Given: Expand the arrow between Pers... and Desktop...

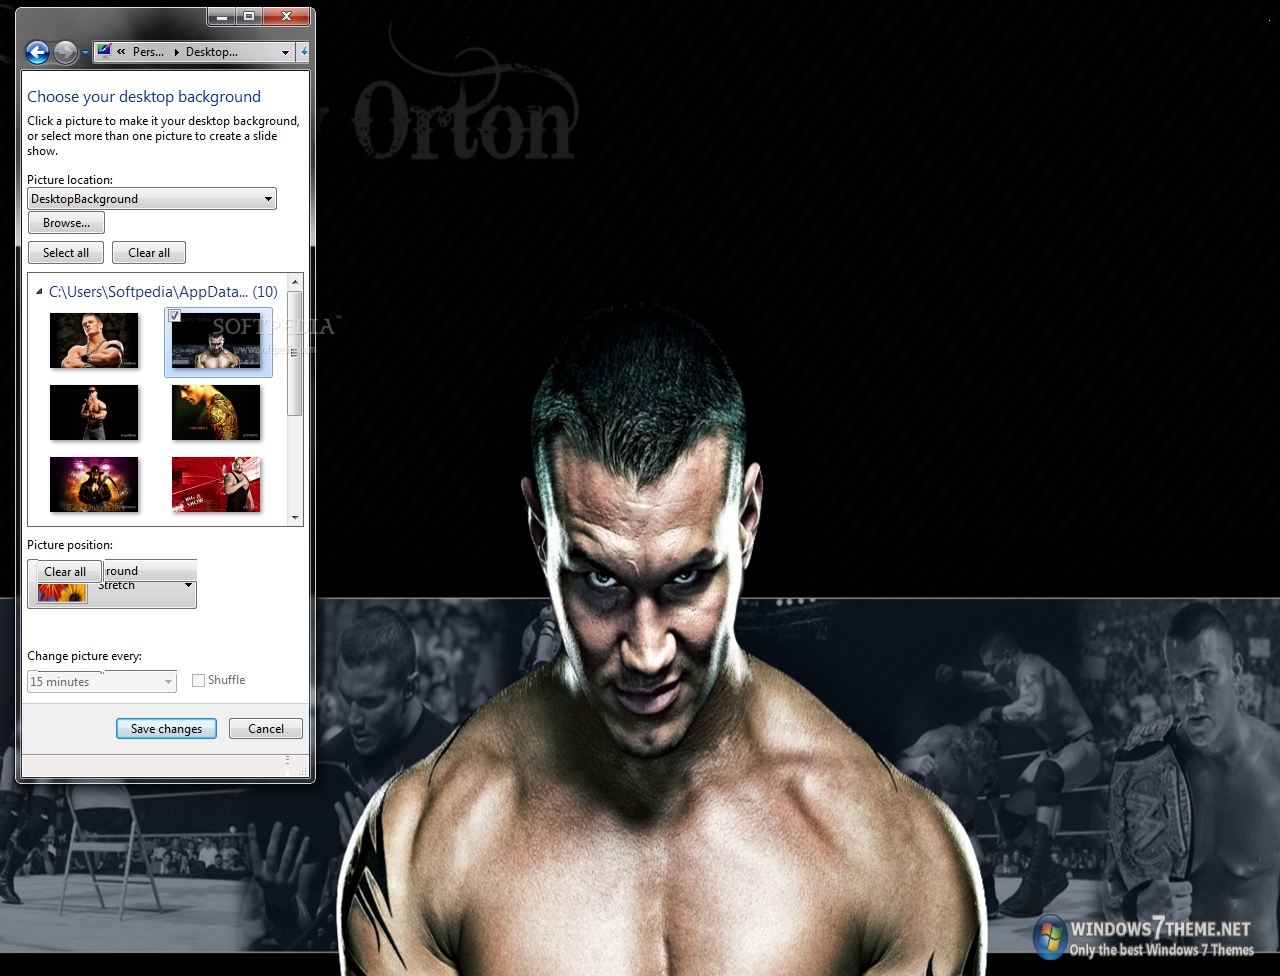Looking at the screenshot, I should click(x=177, y=52).
